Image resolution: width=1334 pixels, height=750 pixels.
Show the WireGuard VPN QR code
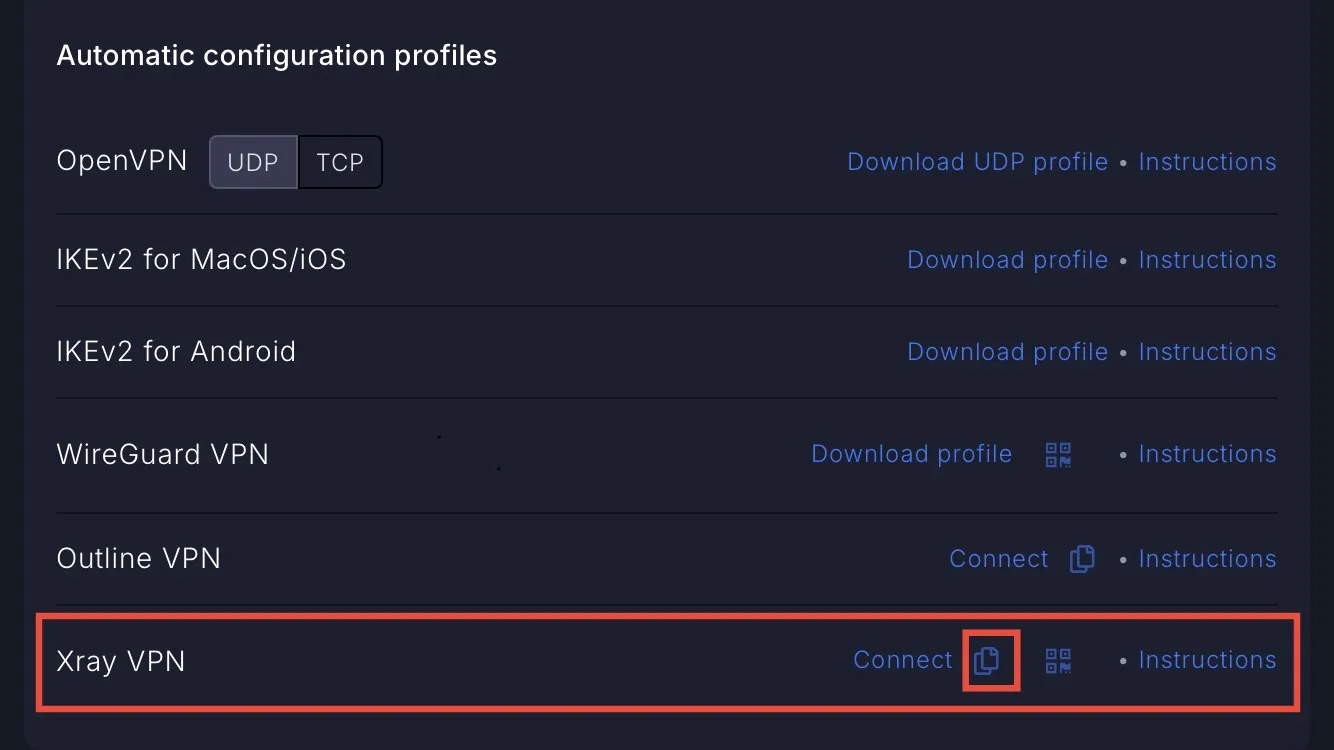point(1058,455)
